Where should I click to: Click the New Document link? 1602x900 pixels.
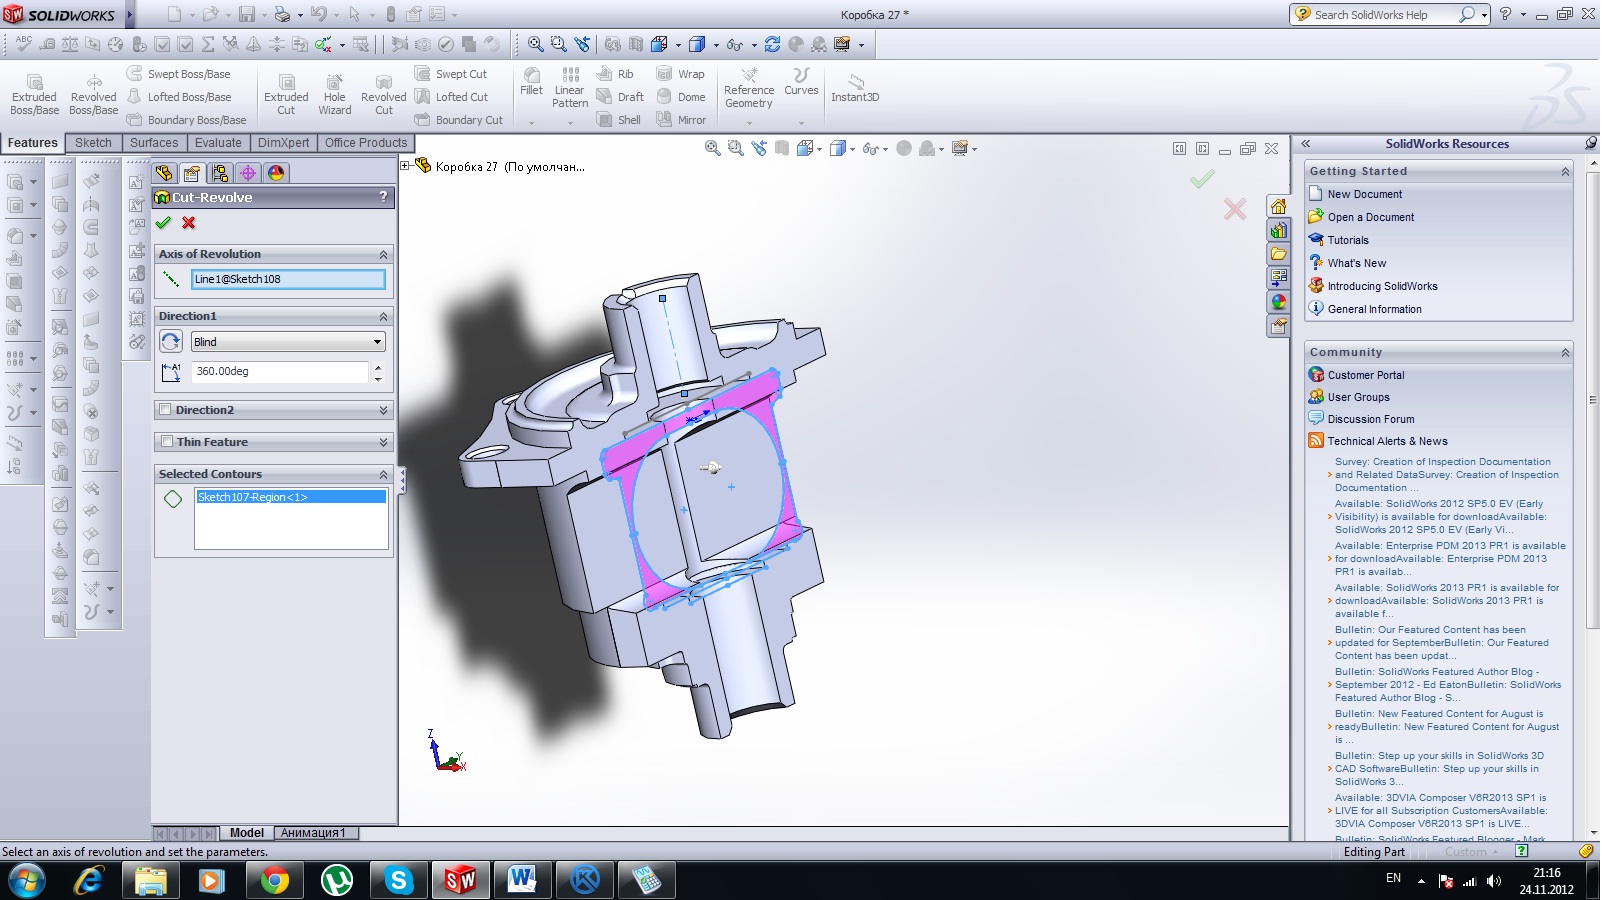[x=1365, y=194]
